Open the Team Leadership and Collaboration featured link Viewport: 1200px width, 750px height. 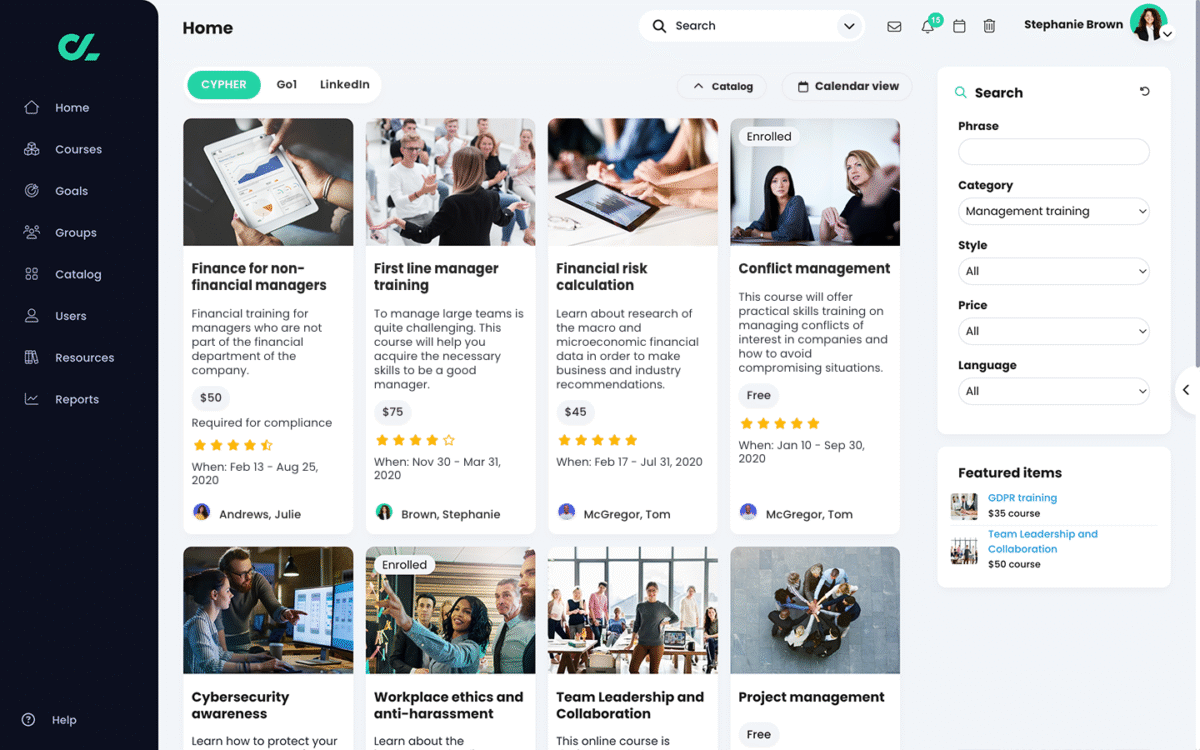pyautogui.click(x=1043, y=541)
